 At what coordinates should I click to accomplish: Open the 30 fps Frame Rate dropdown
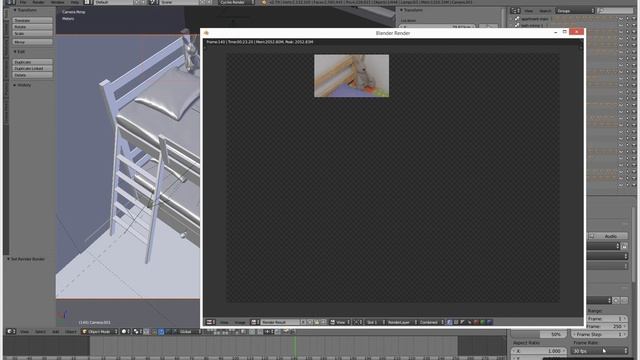point(600,351)
